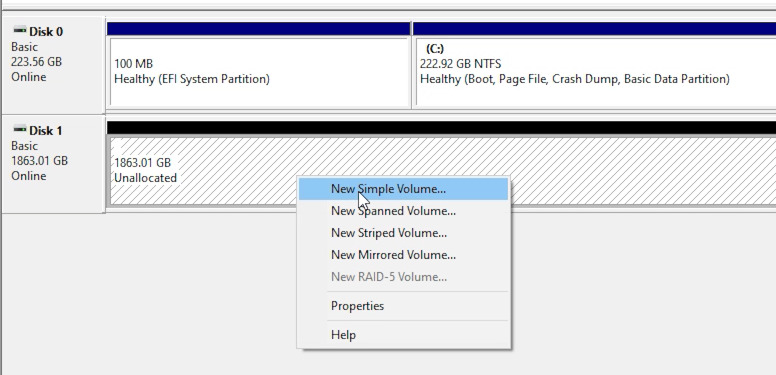Click the black header bar of Disk 1

[x=441, y=128]
